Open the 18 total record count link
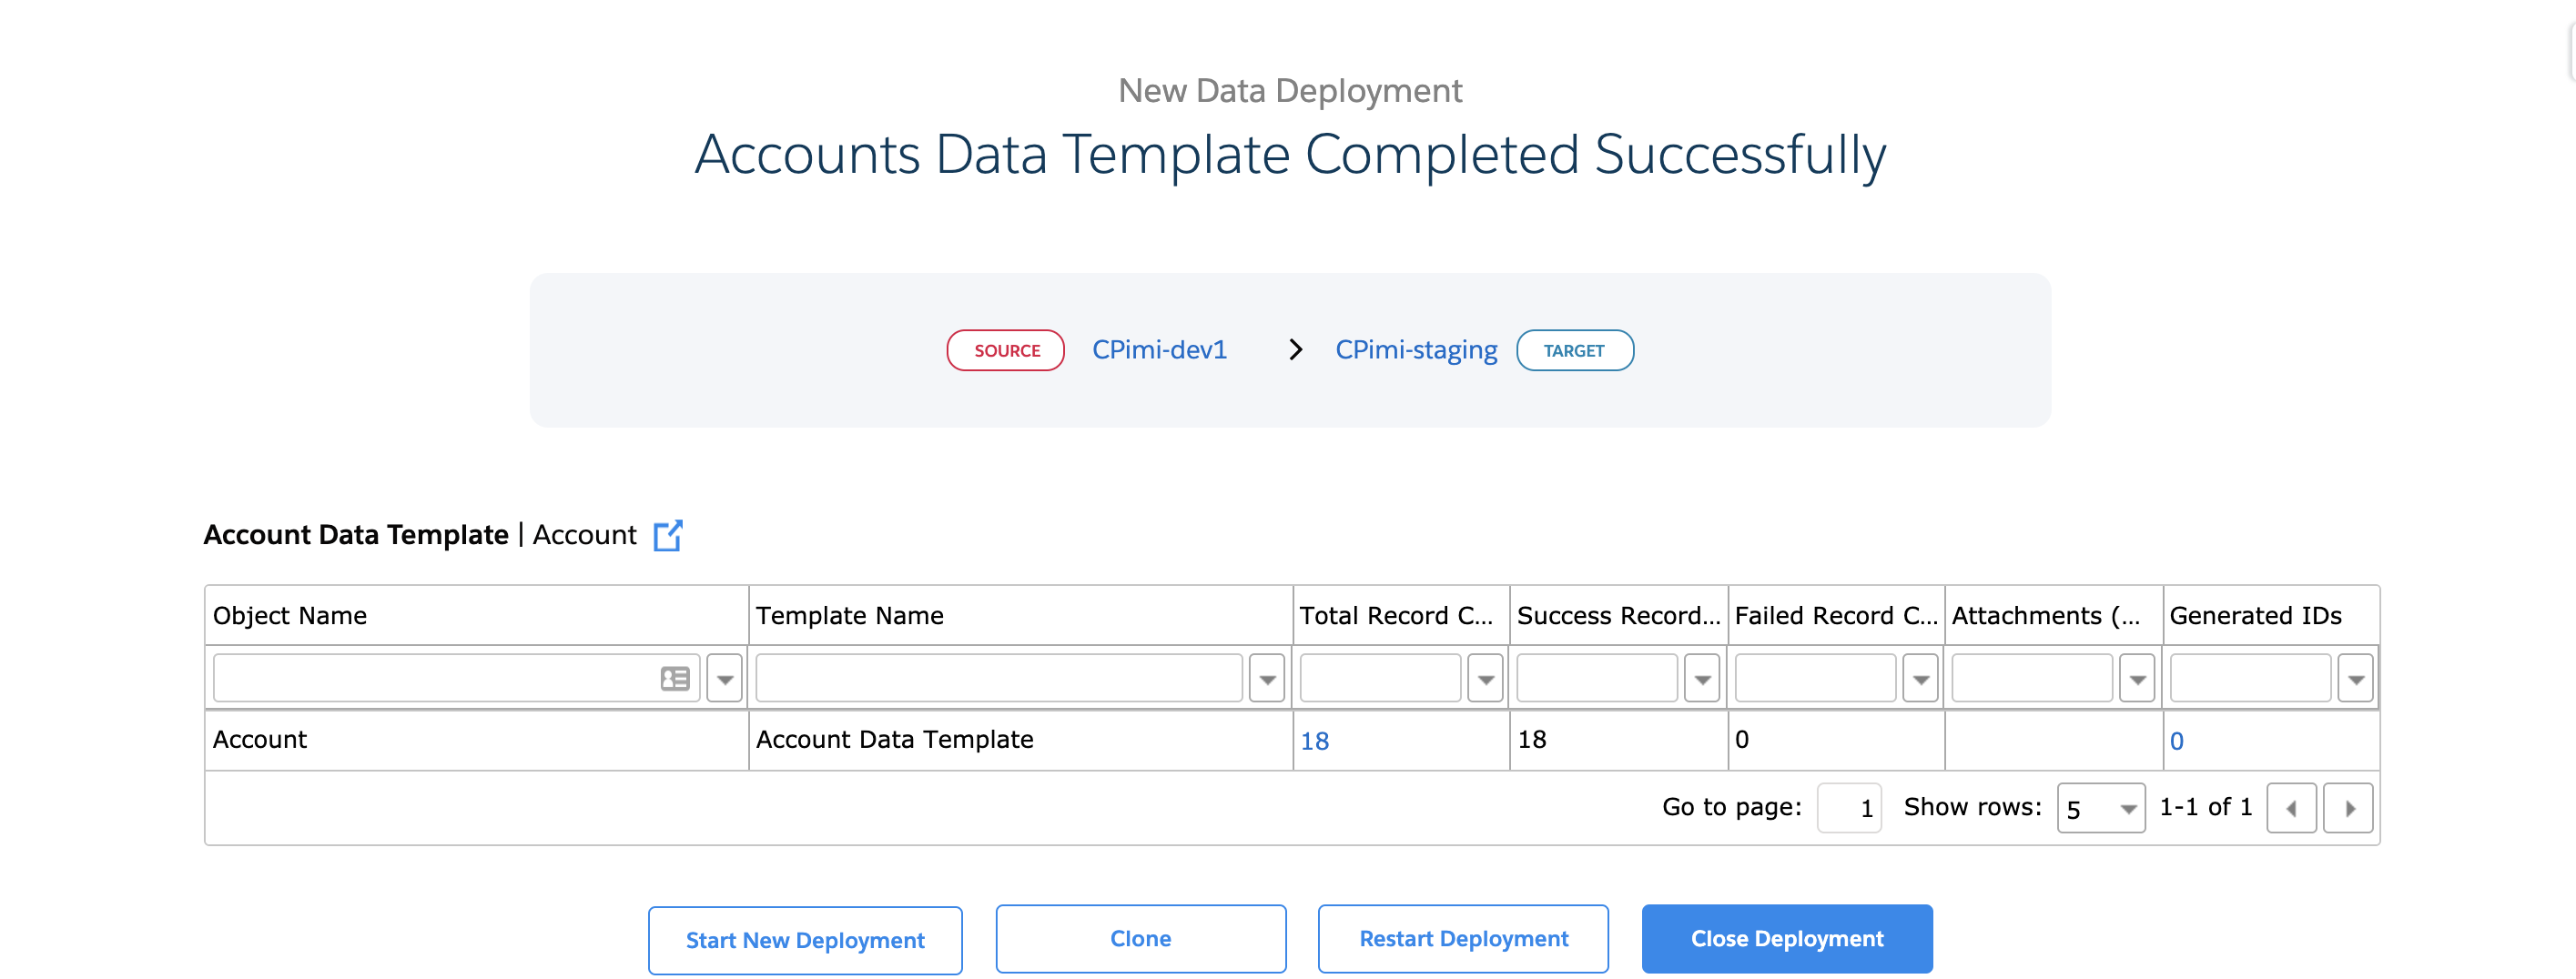 [x=1314, y=741]
